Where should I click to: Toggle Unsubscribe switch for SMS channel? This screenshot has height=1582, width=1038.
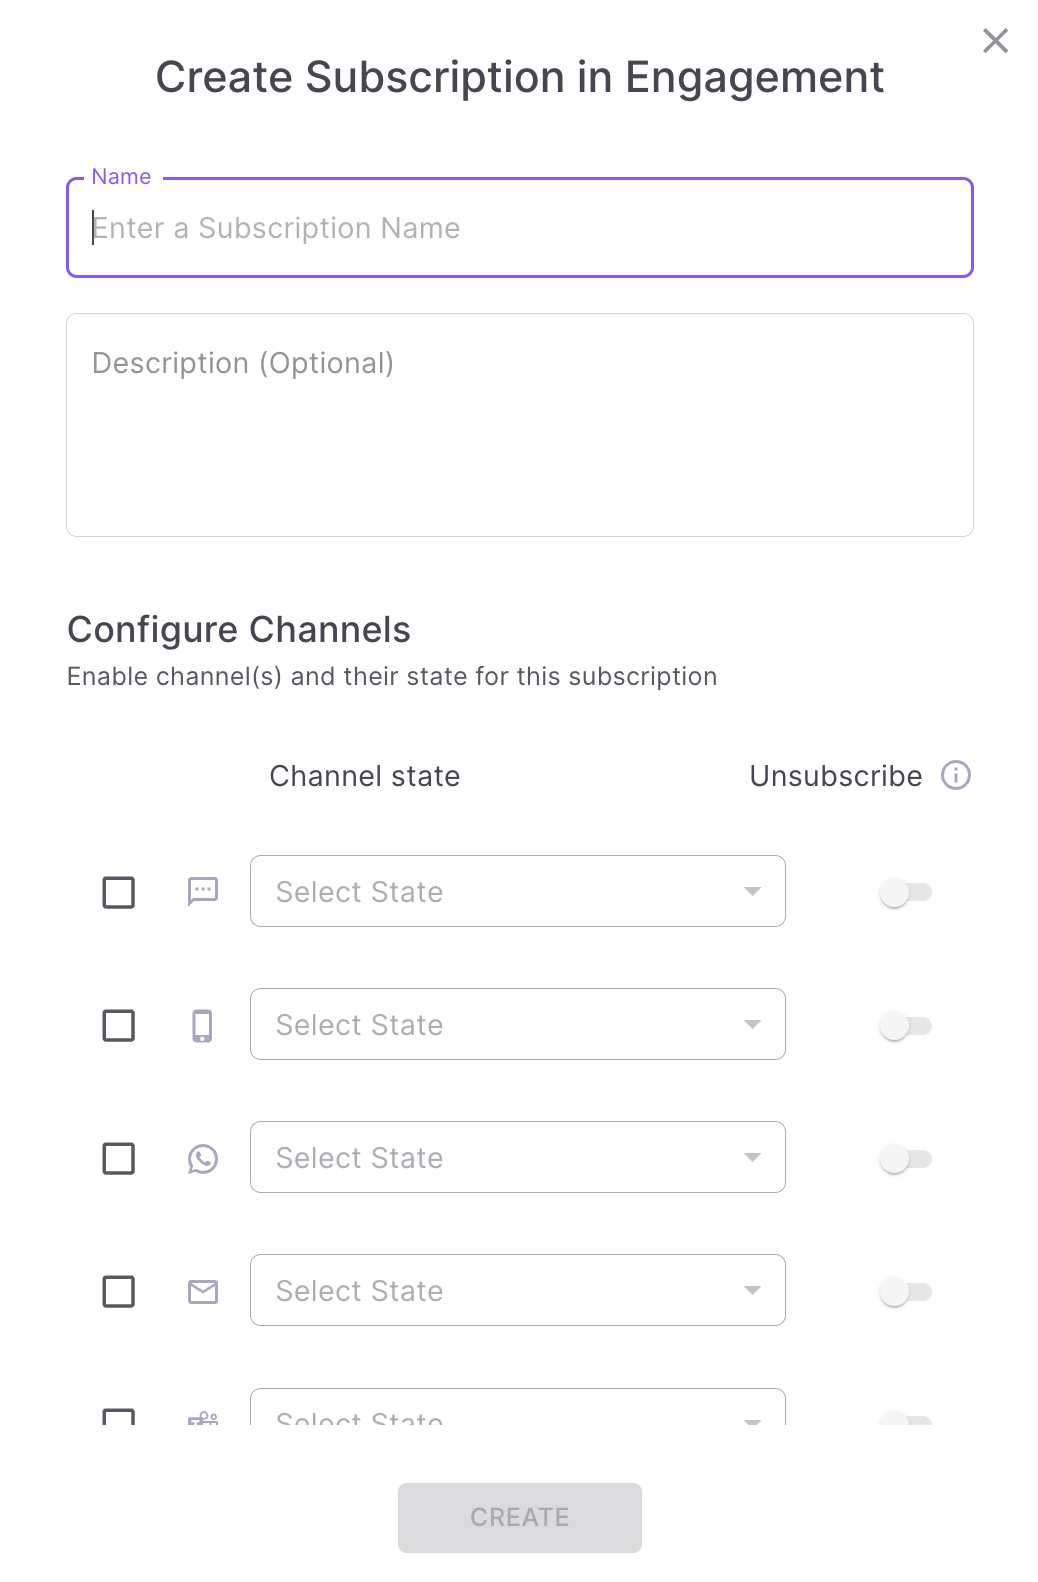pyautogui.click(x=905, y=892)
